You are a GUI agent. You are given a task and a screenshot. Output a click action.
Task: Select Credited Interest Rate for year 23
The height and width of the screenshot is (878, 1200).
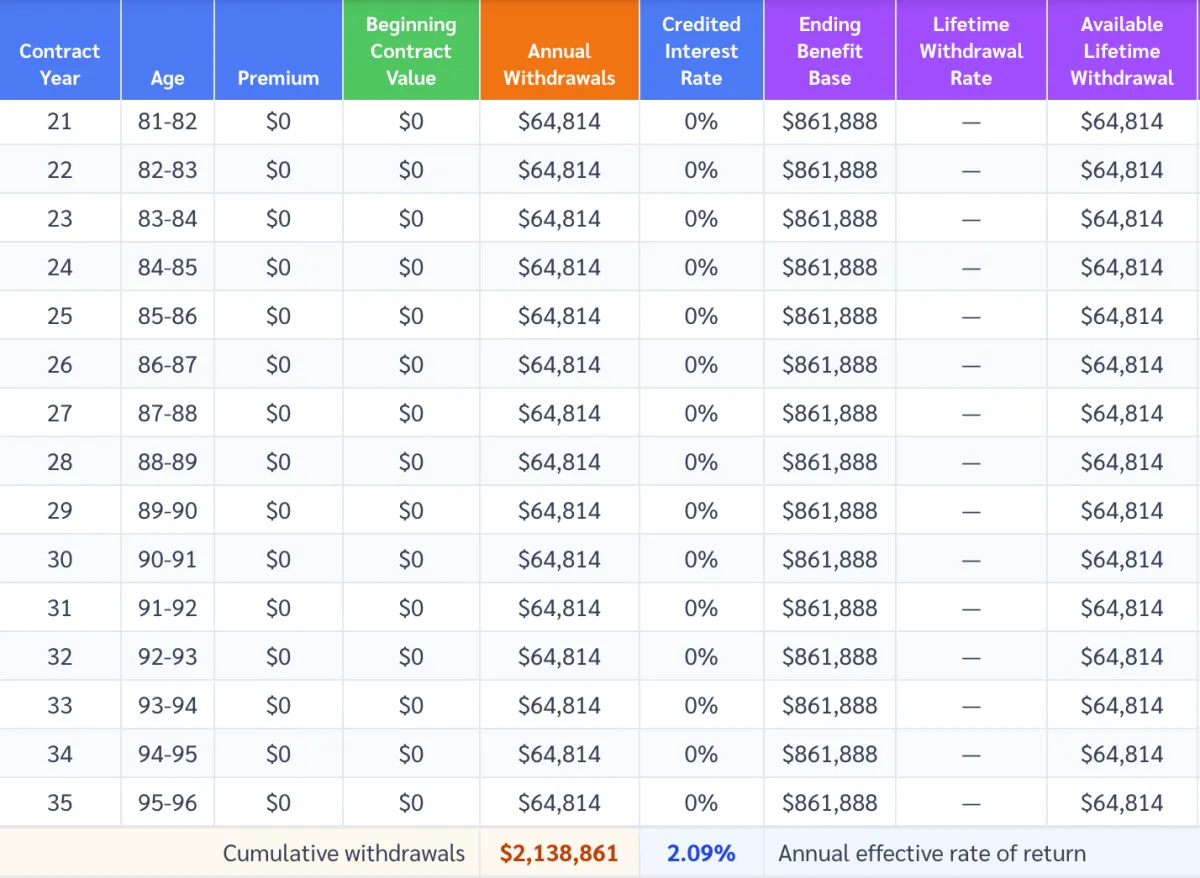coord(701,219)
